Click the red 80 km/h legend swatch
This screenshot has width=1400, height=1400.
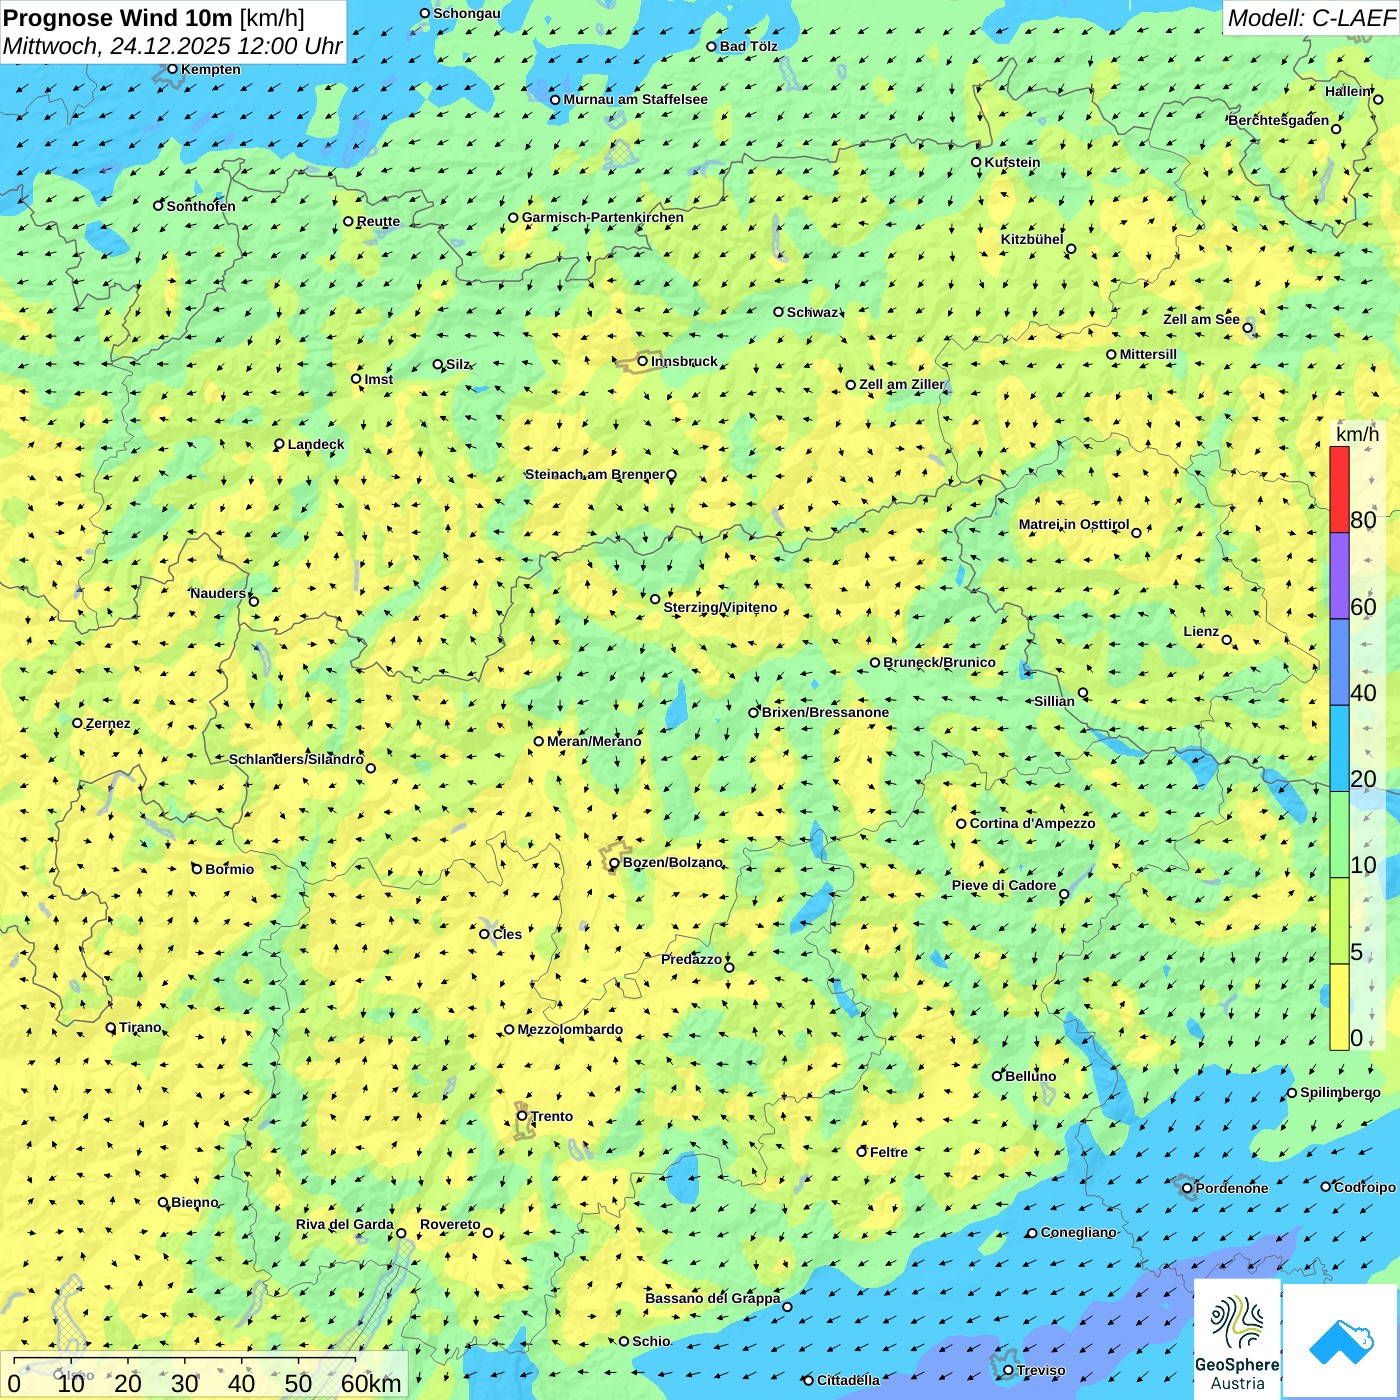point(1339,489)
